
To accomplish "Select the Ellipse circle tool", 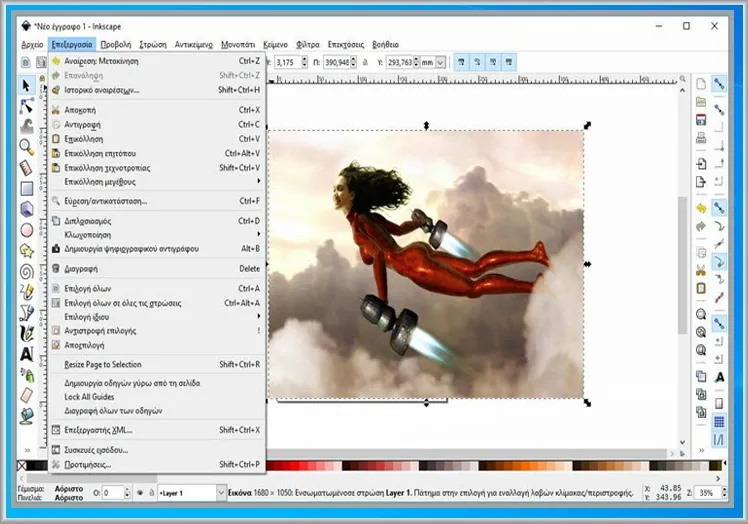I will 27,230.
